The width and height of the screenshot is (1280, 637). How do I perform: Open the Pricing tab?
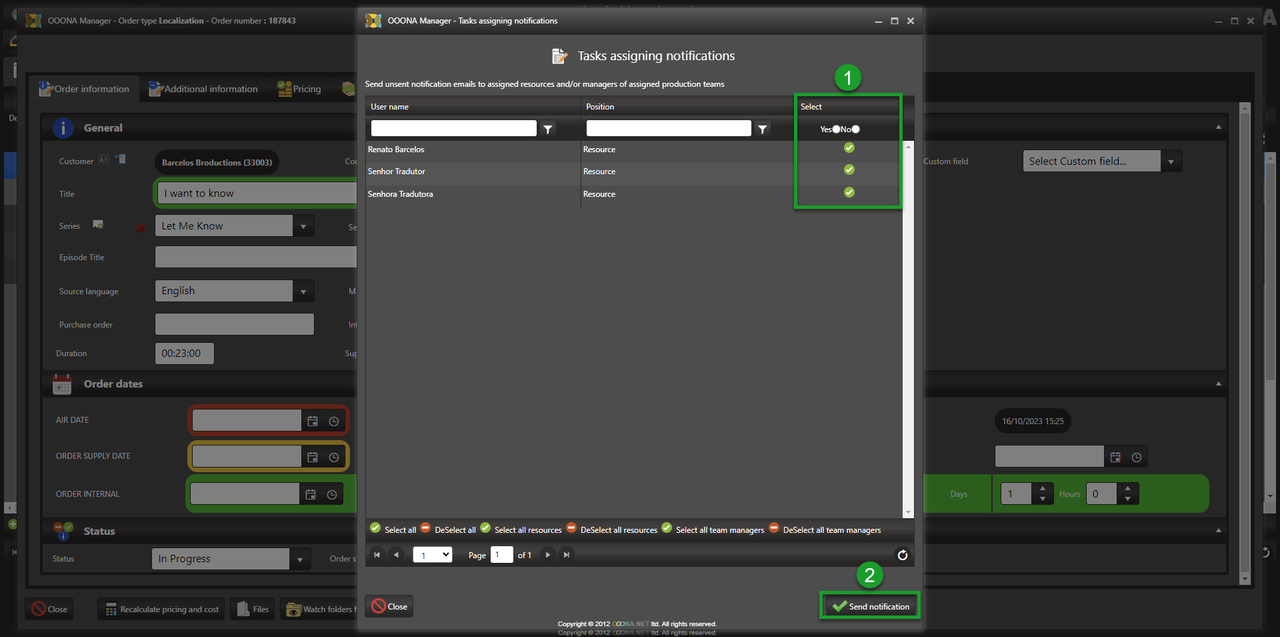coord(300,89)
